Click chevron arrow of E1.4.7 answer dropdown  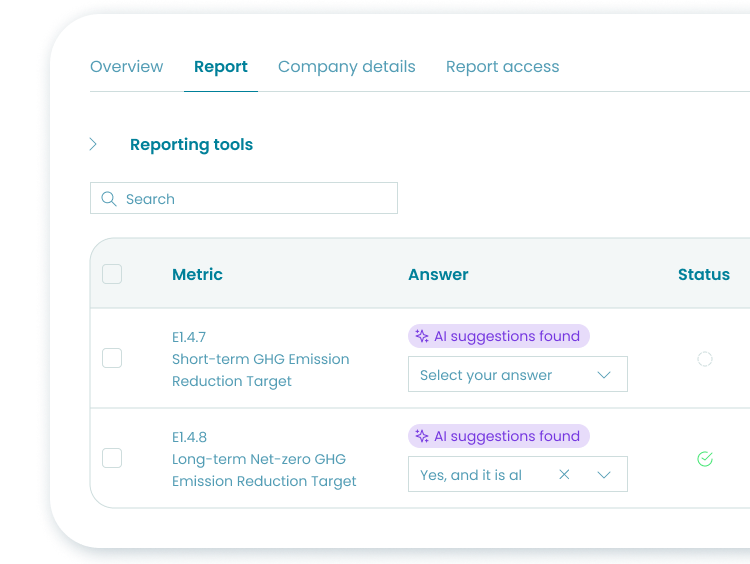(604, 375)
